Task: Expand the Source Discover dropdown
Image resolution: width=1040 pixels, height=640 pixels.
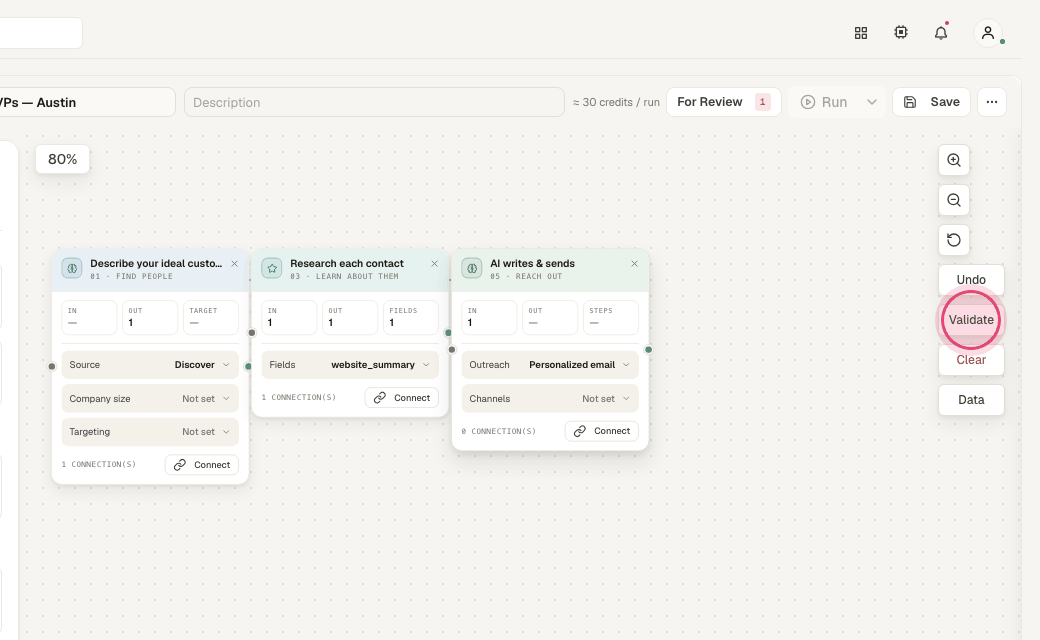Action: coord(150,365)
